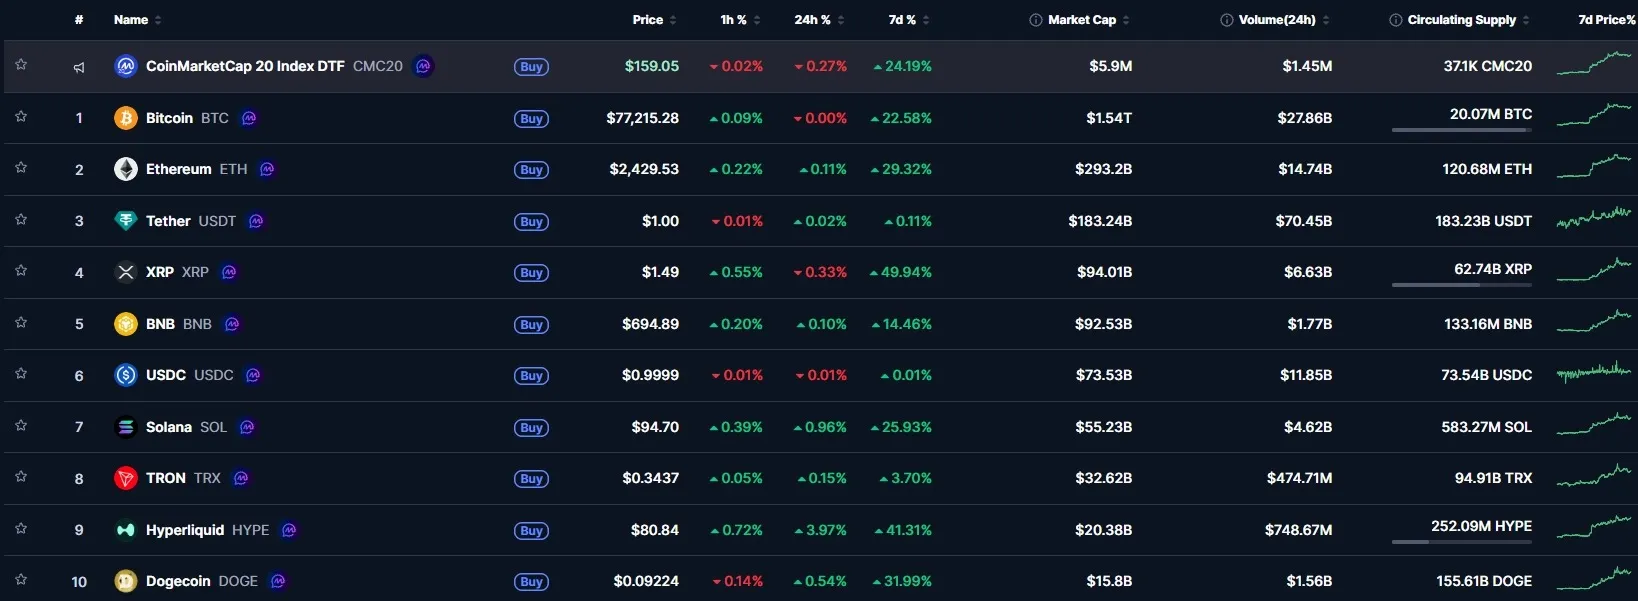
Task: Click the purple badge icon next to XRP ticker
Action: click(x=229, y=272)
